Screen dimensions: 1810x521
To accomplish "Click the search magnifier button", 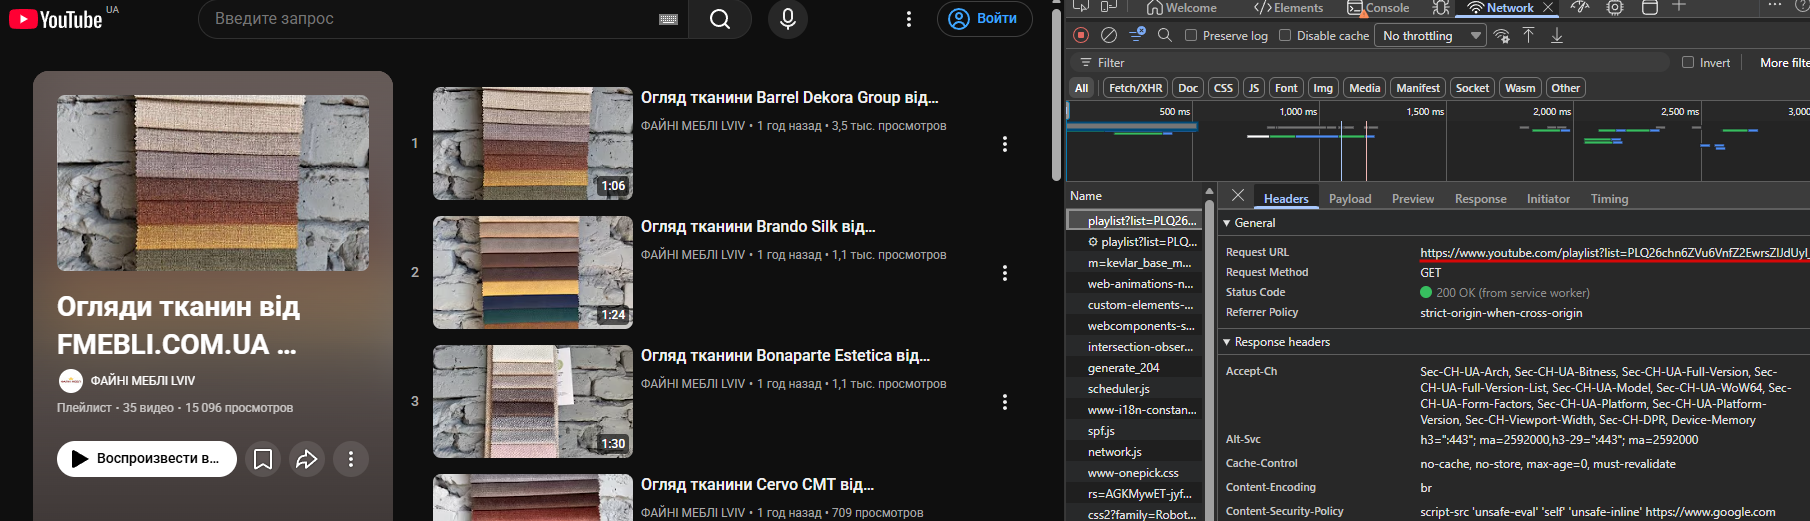I will (720, 19).
